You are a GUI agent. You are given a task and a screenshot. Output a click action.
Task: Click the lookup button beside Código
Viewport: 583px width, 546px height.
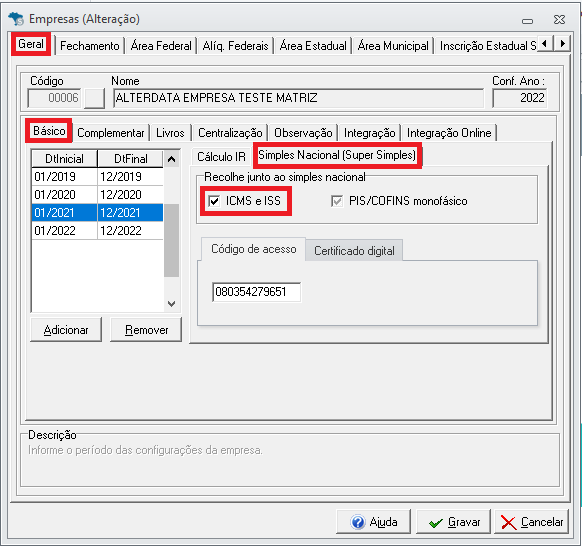pyautogui.click(x=94, y=98)
